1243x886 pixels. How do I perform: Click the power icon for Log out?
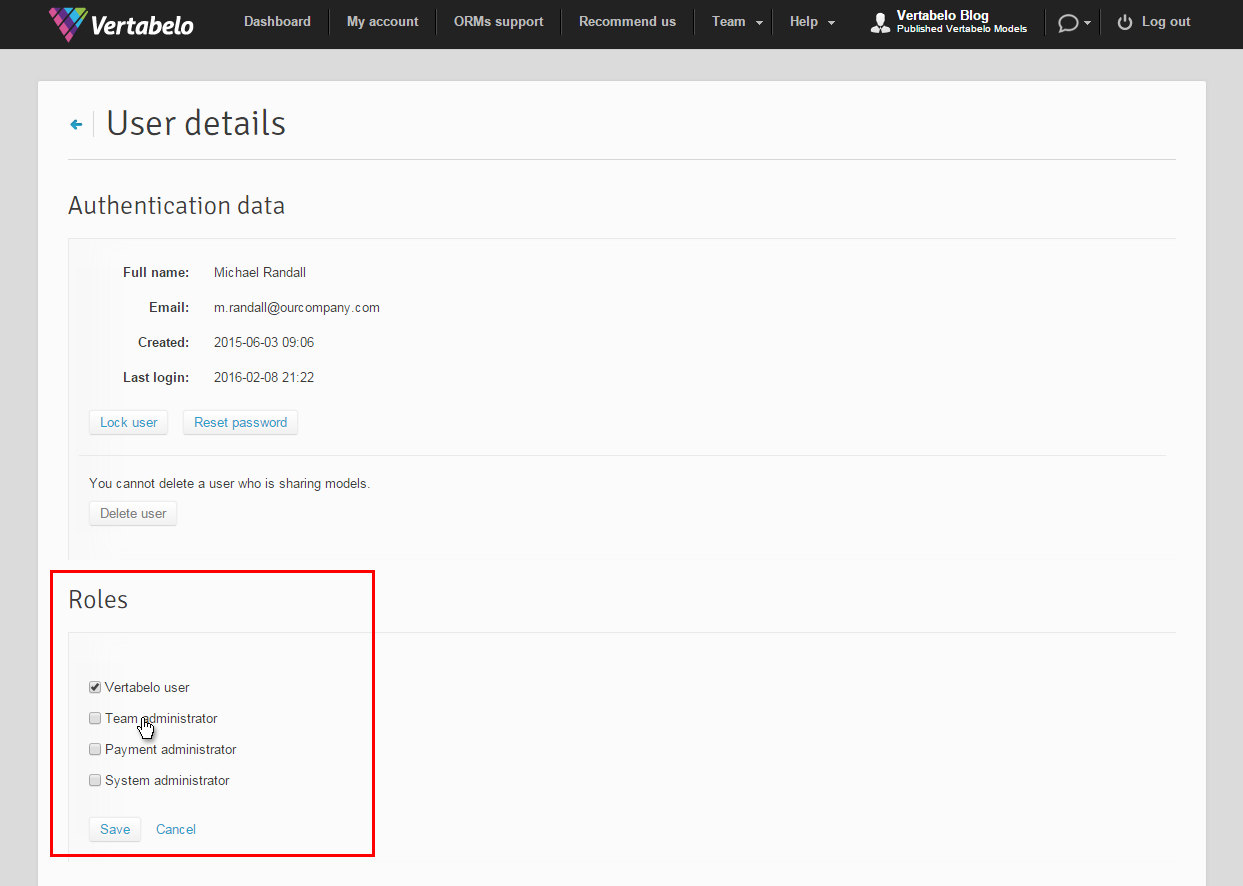(x=1125, y=22)
